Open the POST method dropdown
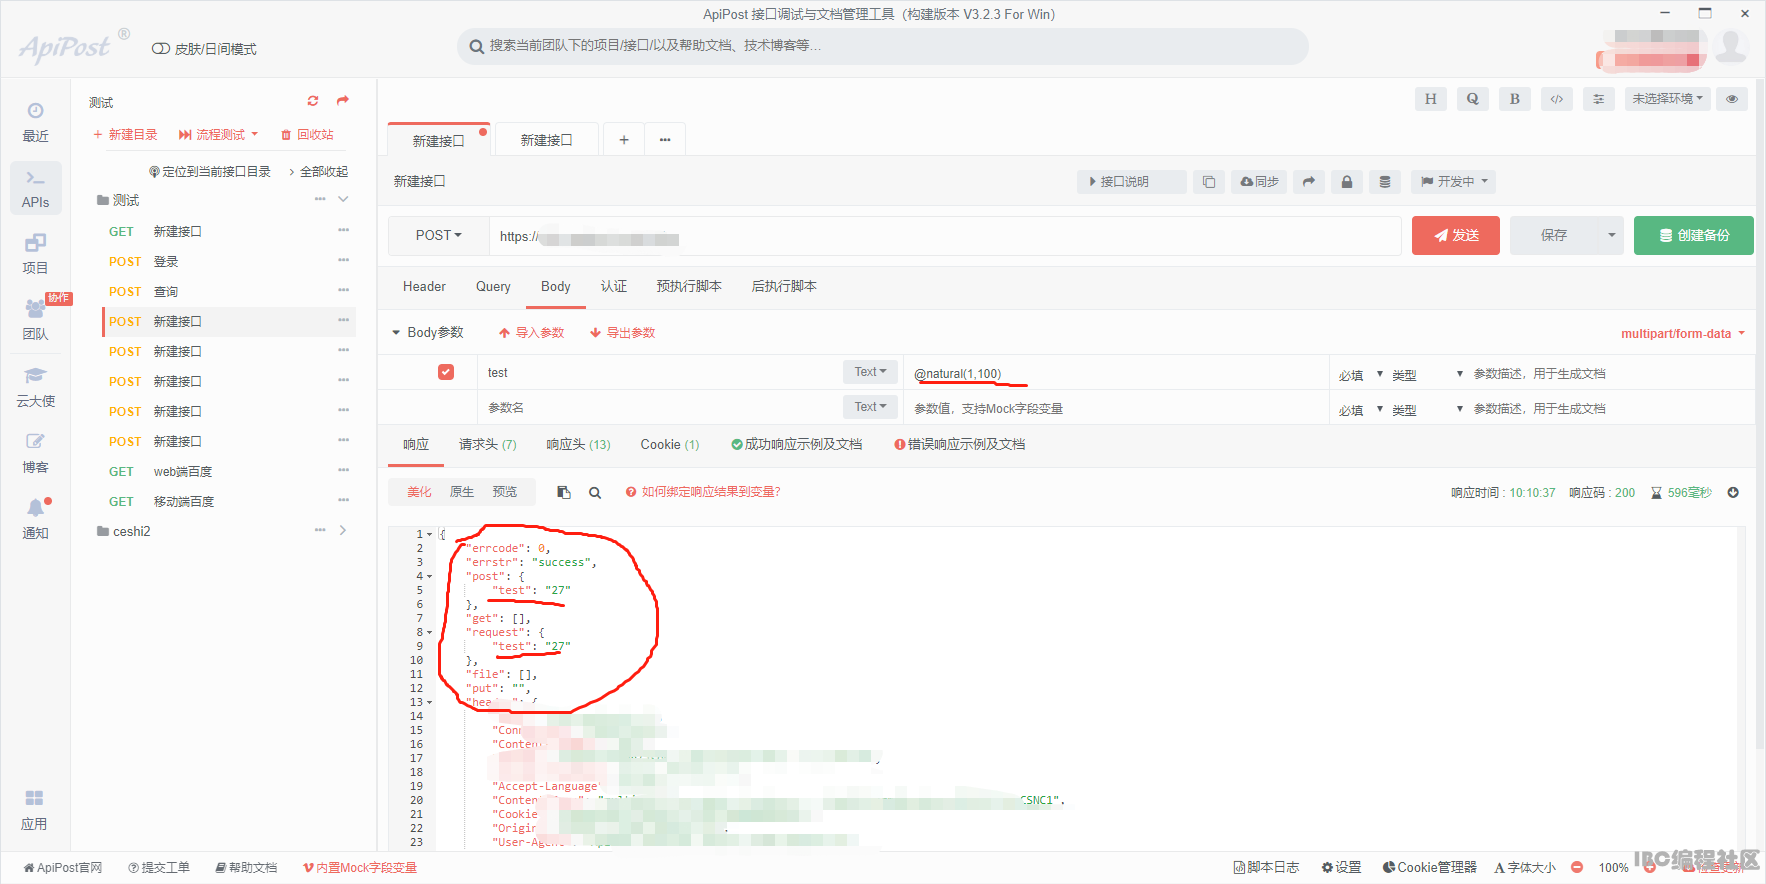The height and width of the screenshot is (884, 1766). (x=439, y=236)
